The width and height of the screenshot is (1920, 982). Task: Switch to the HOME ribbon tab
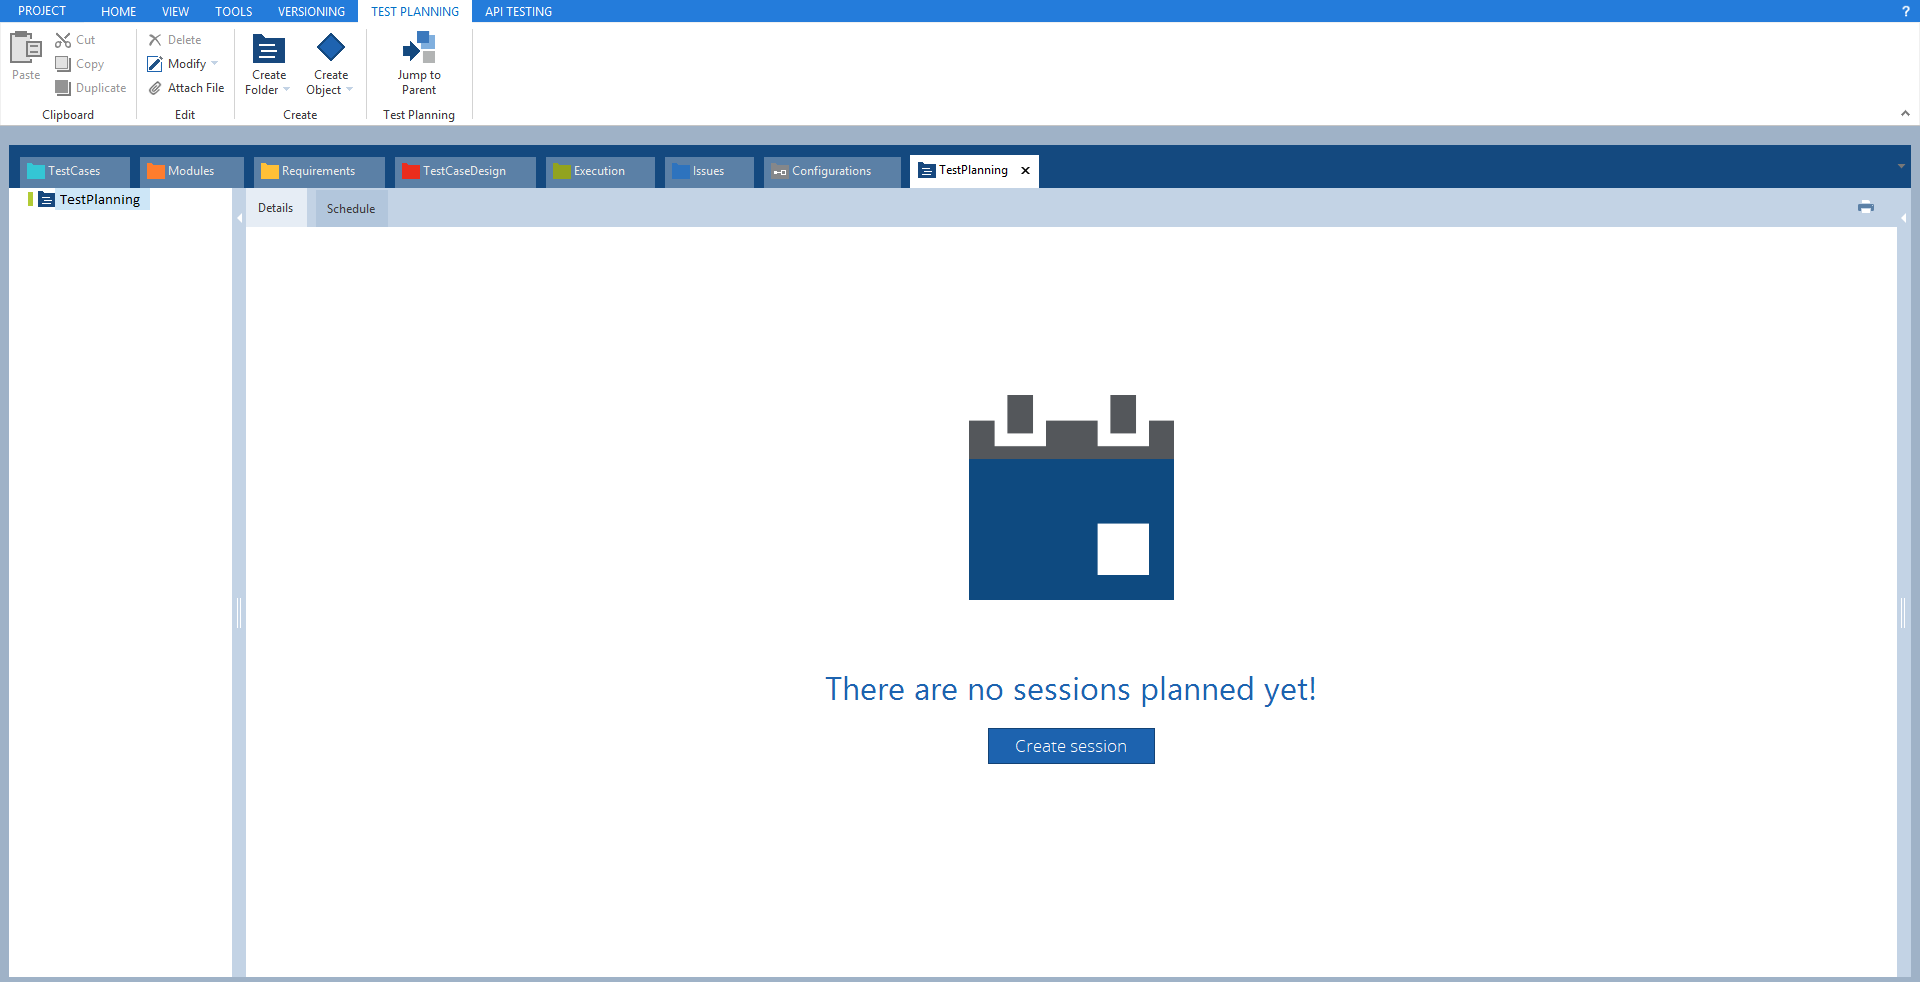coord(118,12)
